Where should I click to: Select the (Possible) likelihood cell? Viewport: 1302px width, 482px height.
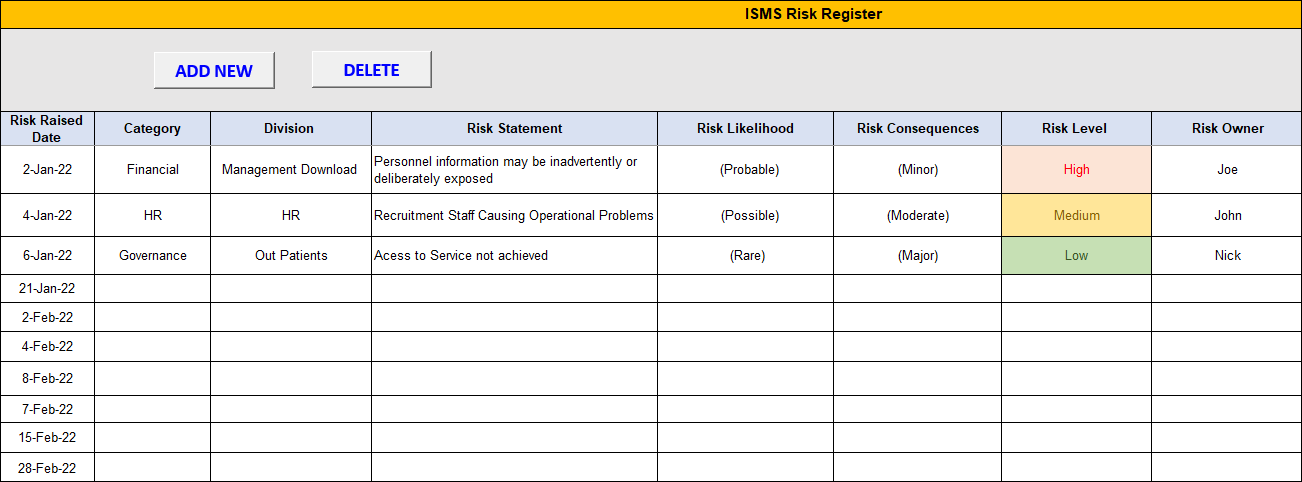pos(745,215)
